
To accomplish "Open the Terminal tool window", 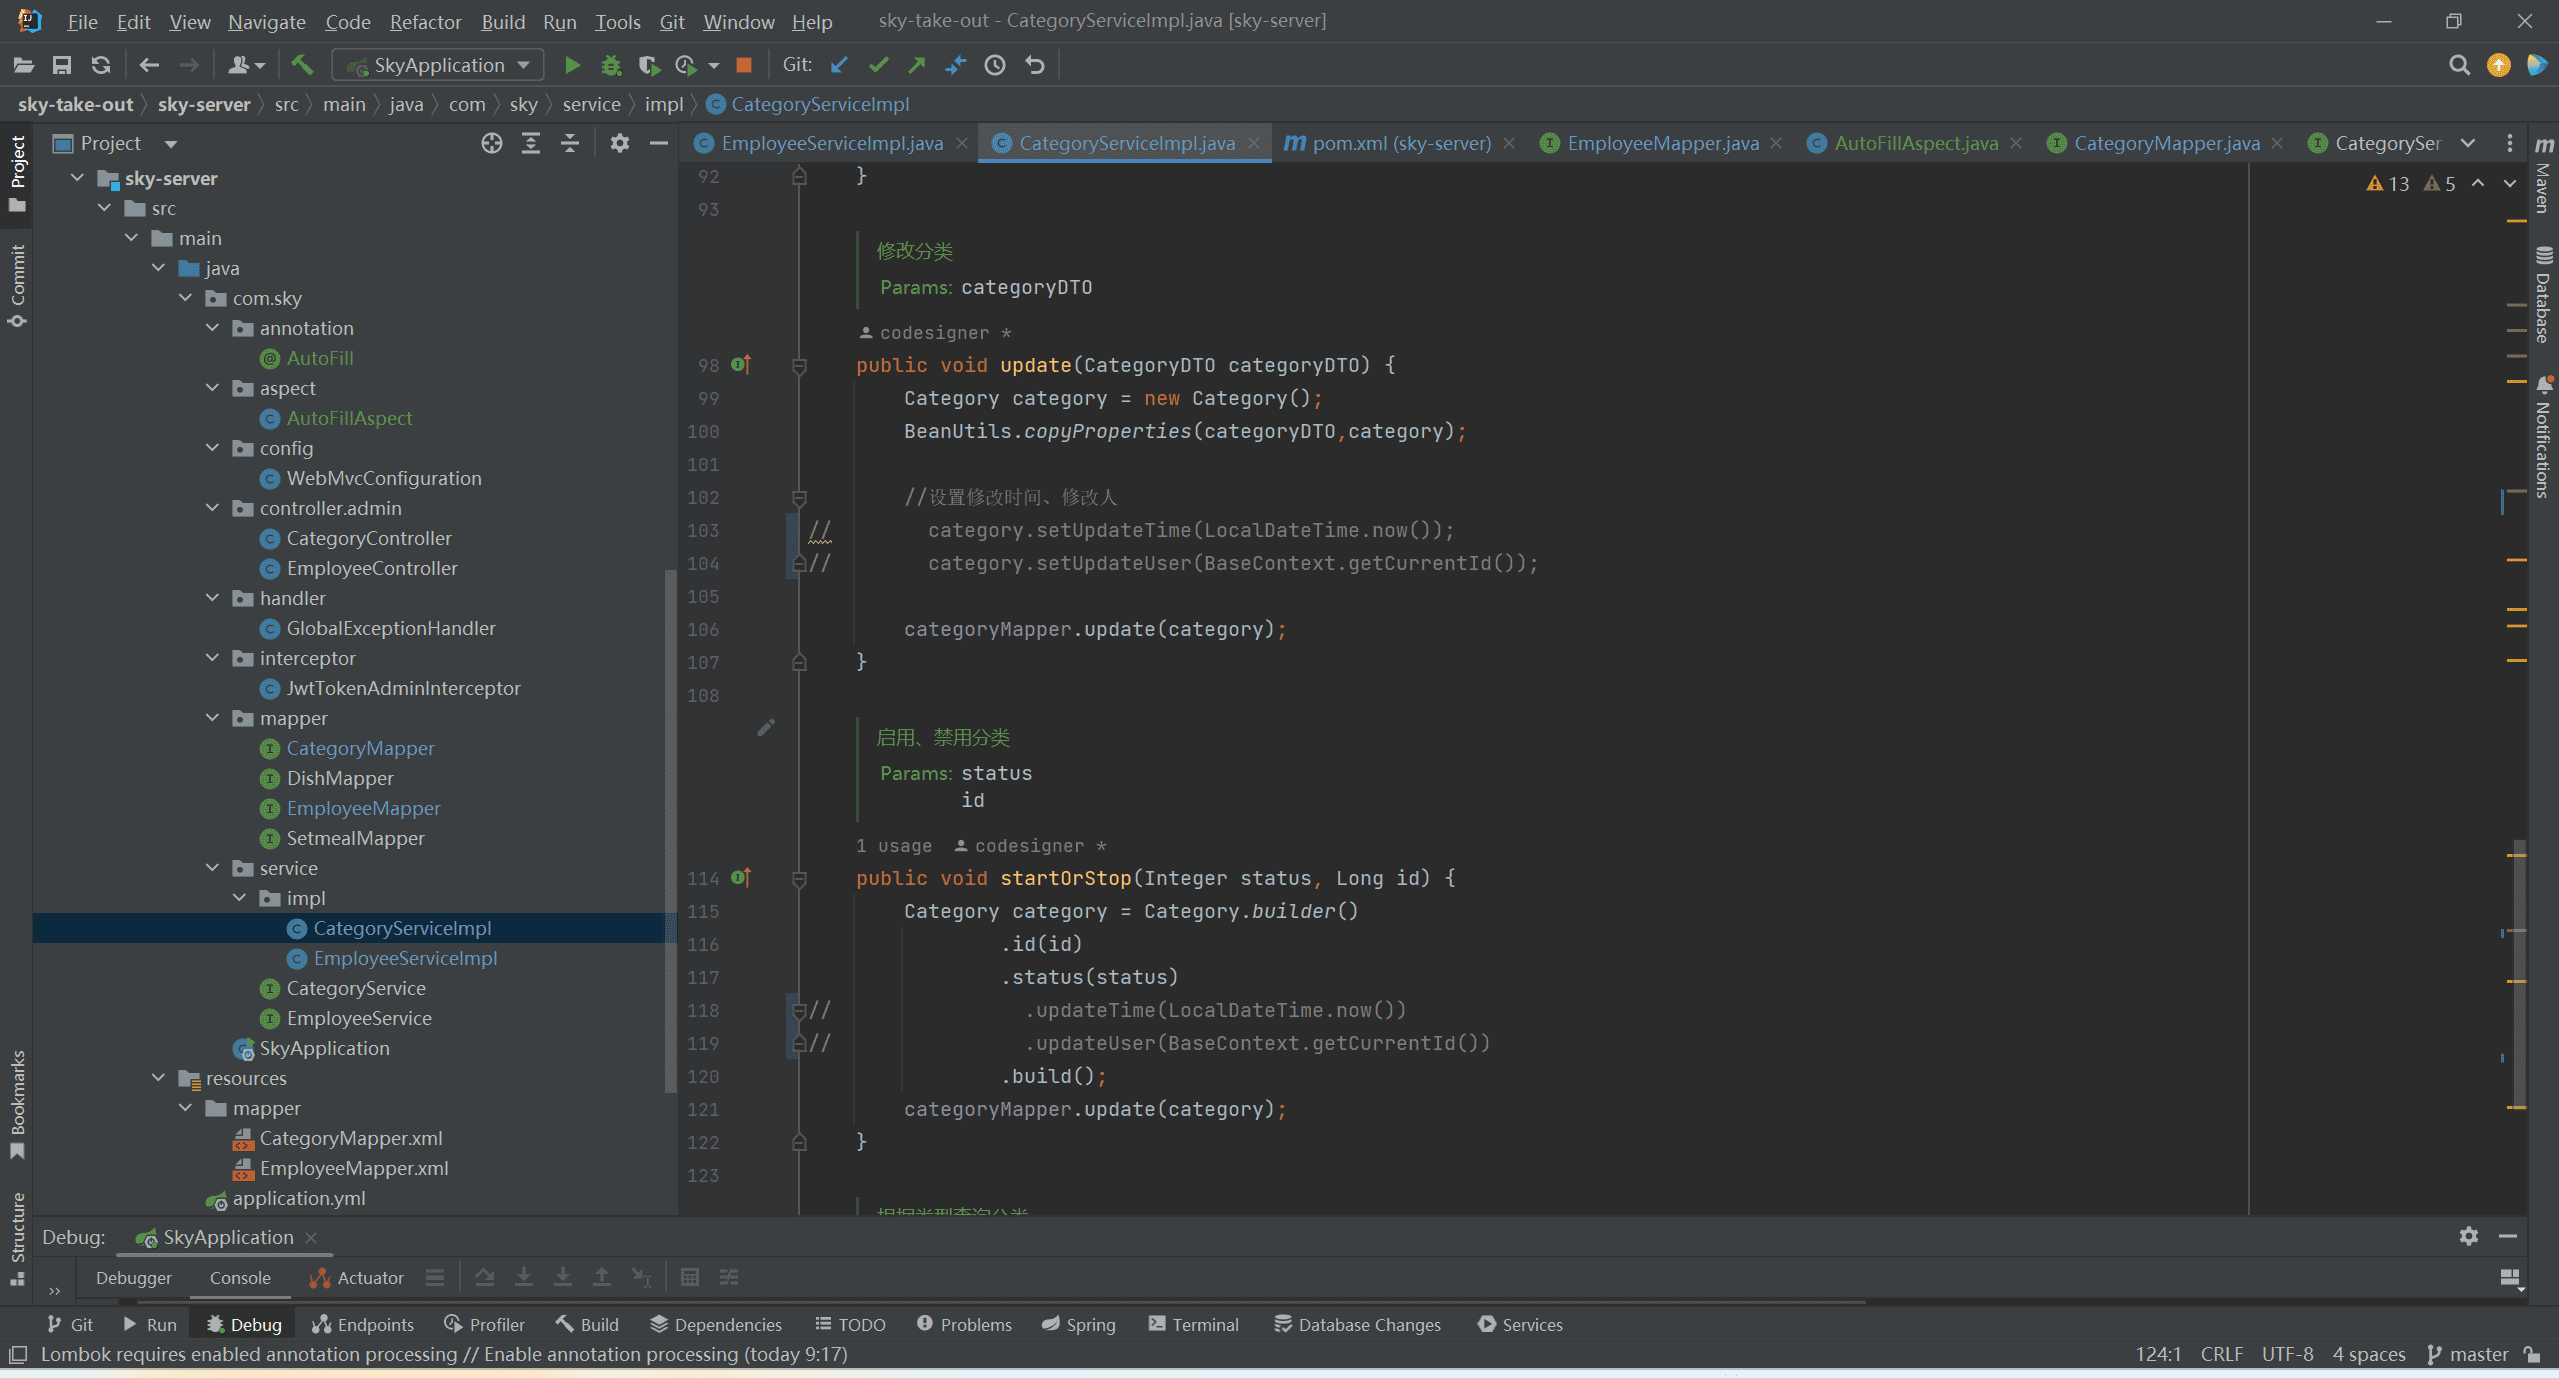I will pos(1193,1324).
